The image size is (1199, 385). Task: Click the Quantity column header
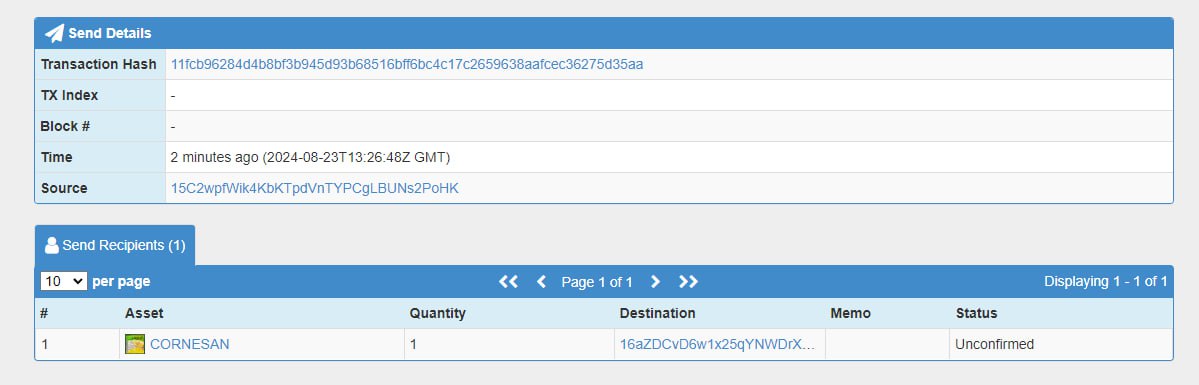437,313
